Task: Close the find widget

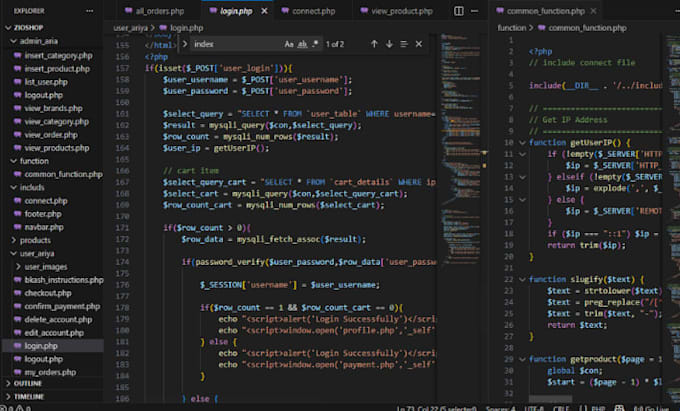Action: coord(418,44)
